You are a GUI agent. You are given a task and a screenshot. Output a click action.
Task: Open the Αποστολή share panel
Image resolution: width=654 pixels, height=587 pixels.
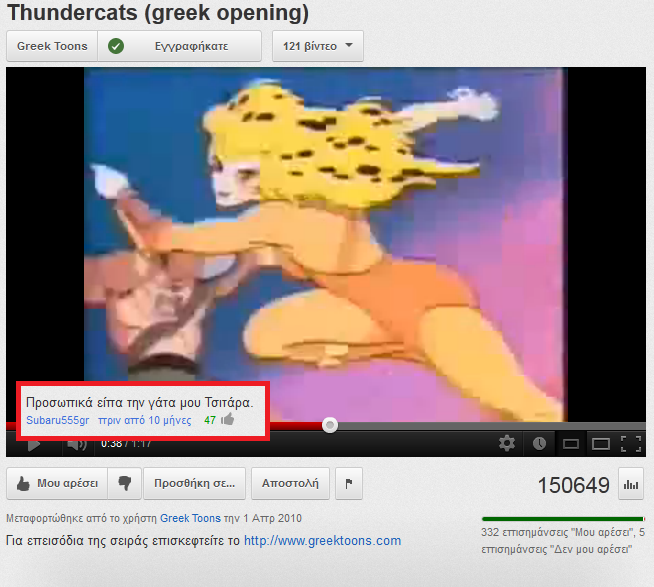pyautogui.click(x=290, y=483)
